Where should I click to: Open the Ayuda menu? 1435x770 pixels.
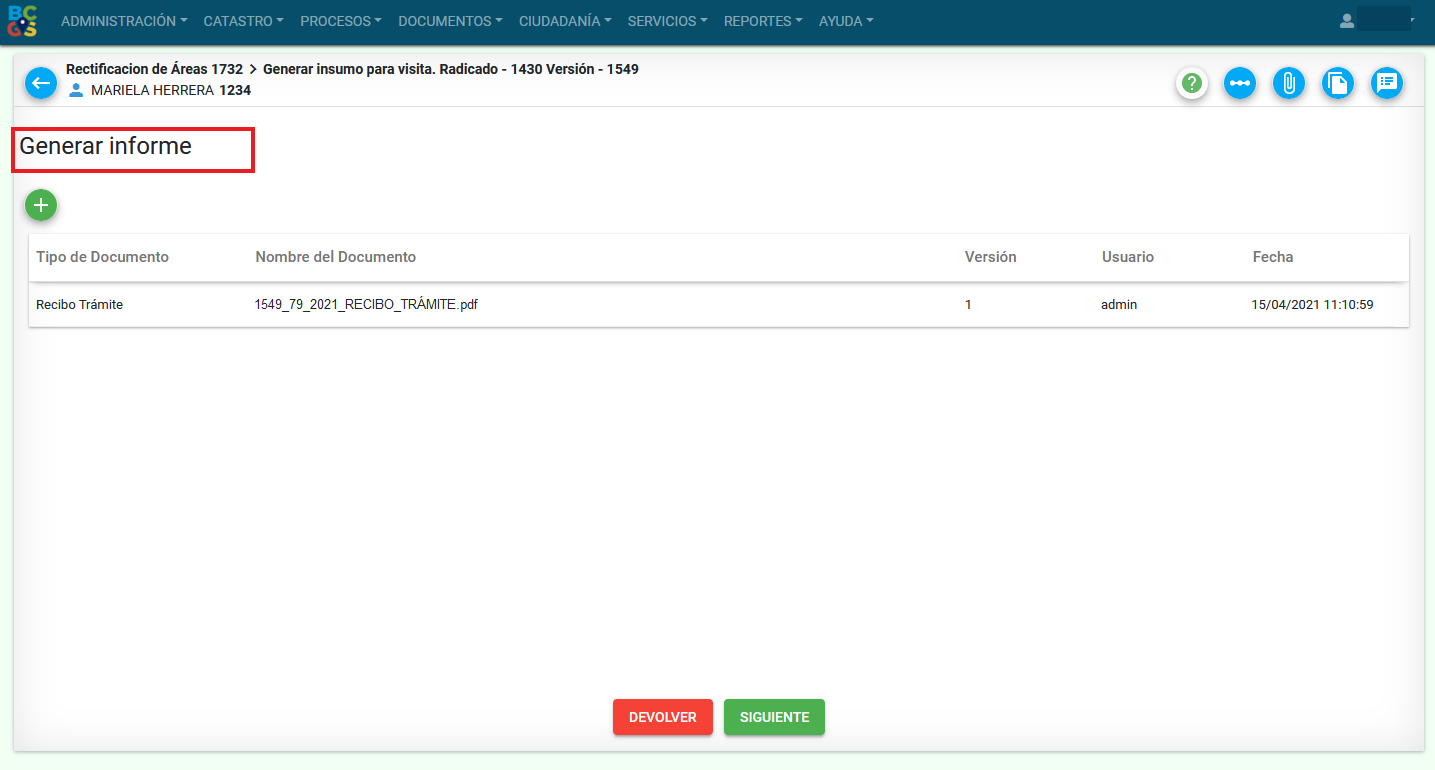(846, 21)
